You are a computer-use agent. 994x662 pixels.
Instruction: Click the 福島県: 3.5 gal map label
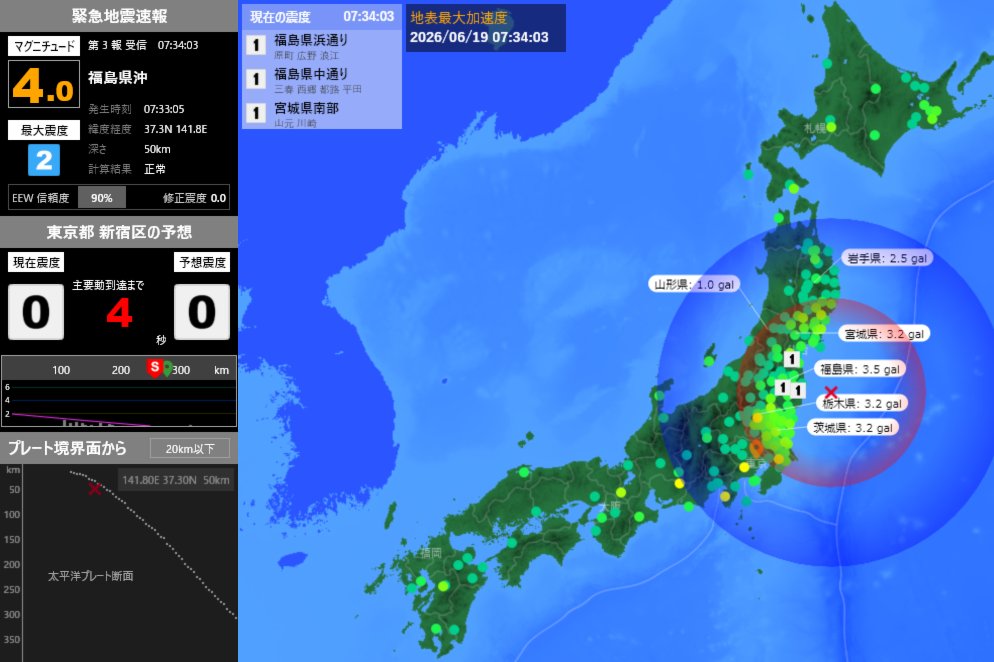860,369
